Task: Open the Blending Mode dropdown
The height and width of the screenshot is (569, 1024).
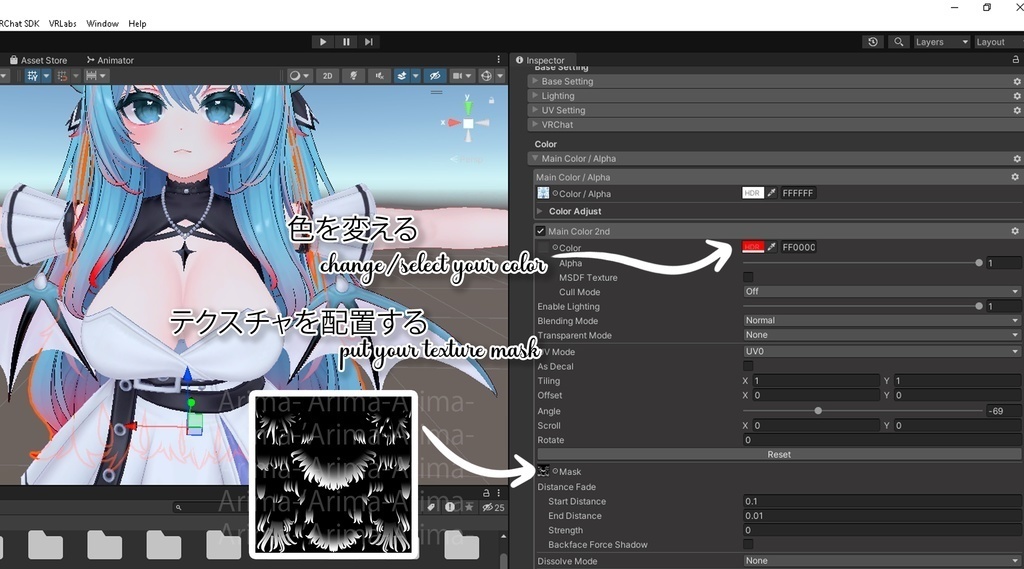Action: click(x=882, y=320)
